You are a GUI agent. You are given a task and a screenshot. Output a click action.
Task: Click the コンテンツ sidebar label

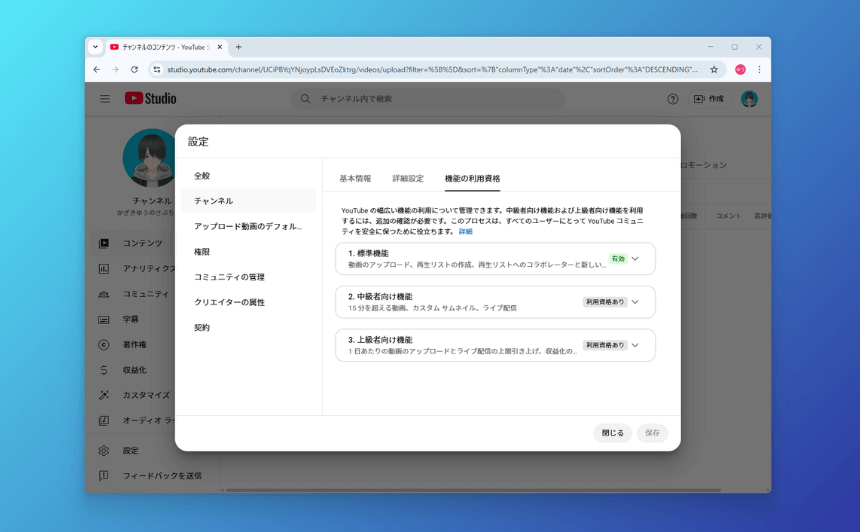(143, 243)
